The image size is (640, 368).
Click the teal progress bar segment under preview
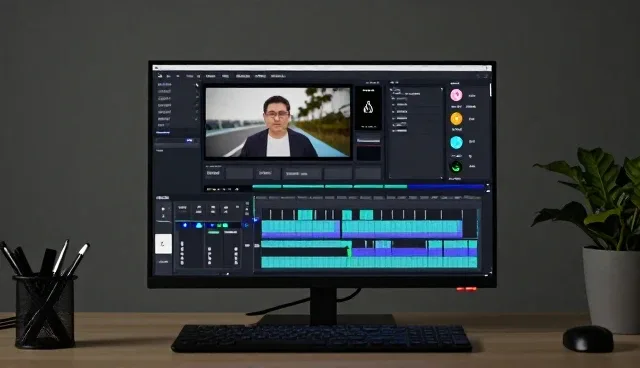pos(267,186)
